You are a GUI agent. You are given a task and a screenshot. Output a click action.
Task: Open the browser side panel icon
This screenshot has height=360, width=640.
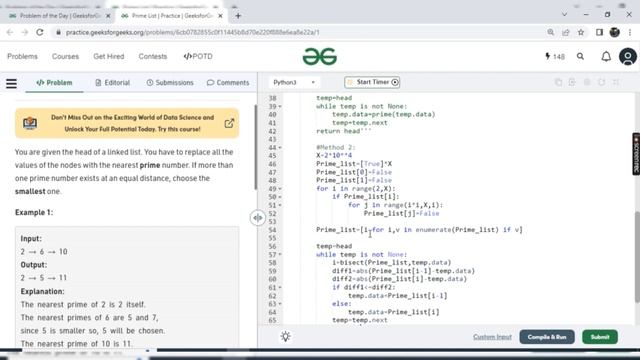pyautogui.click(x=599, y=32)
